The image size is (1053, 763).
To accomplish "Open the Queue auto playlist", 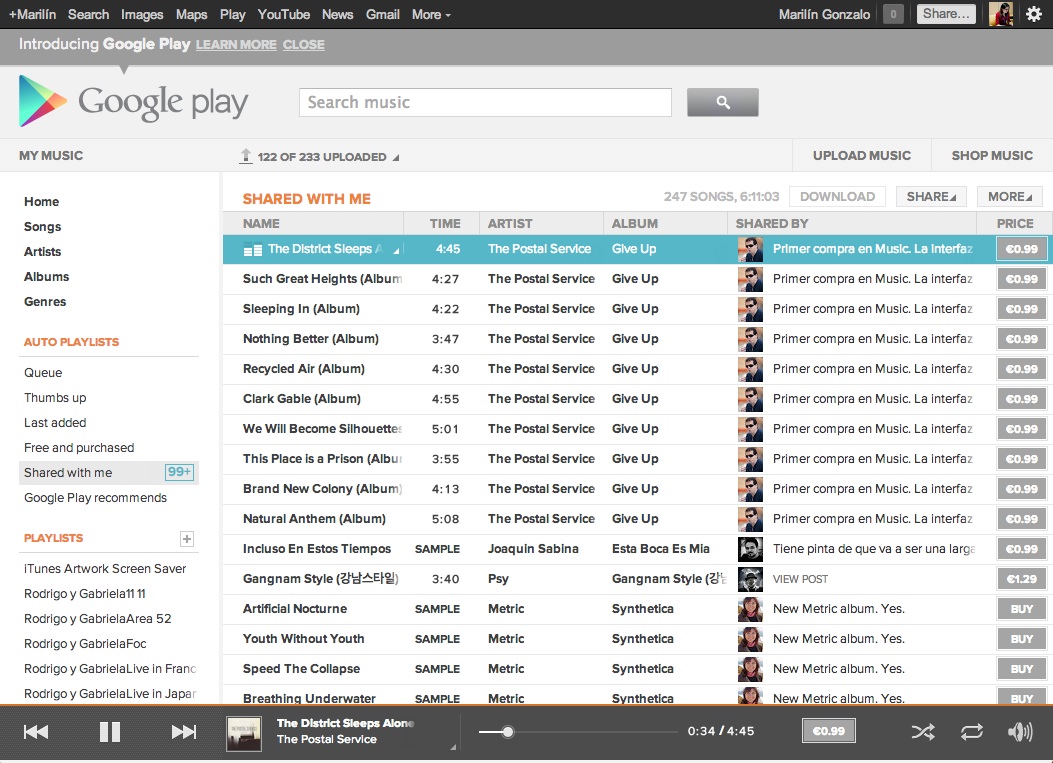I will [43, 373].
